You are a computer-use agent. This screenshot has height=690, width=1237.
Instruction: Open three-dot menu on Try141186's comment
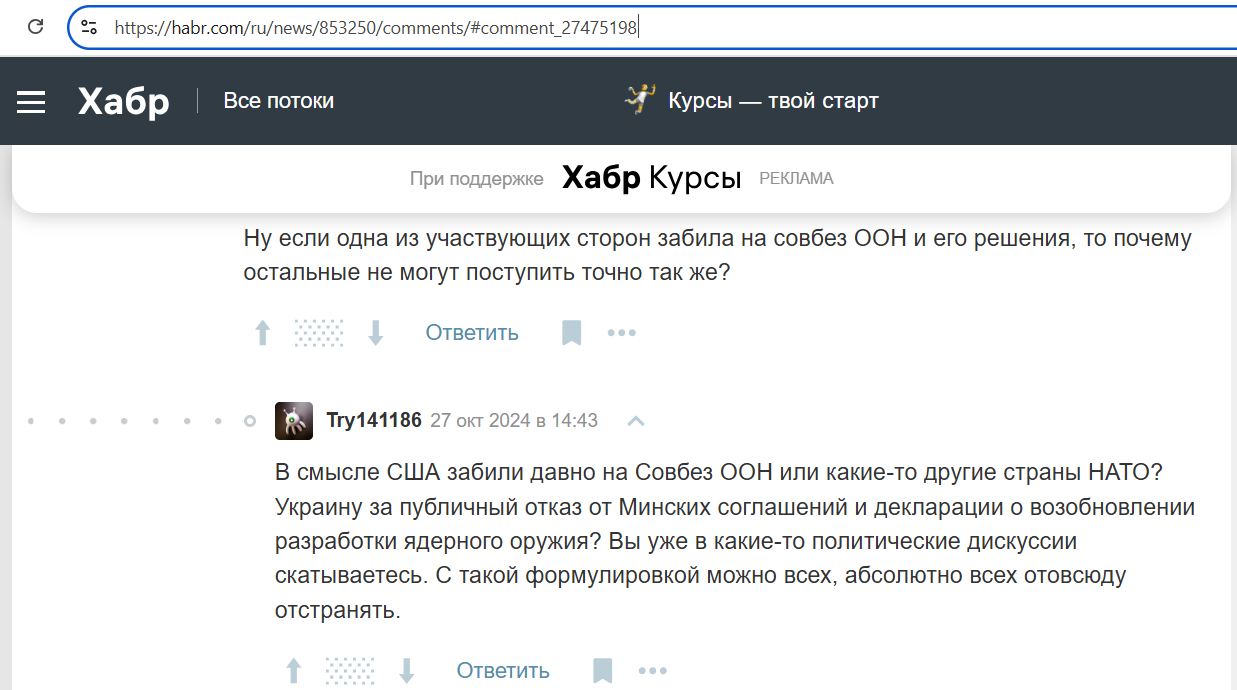pyautogui.click(x=653, y=670)
